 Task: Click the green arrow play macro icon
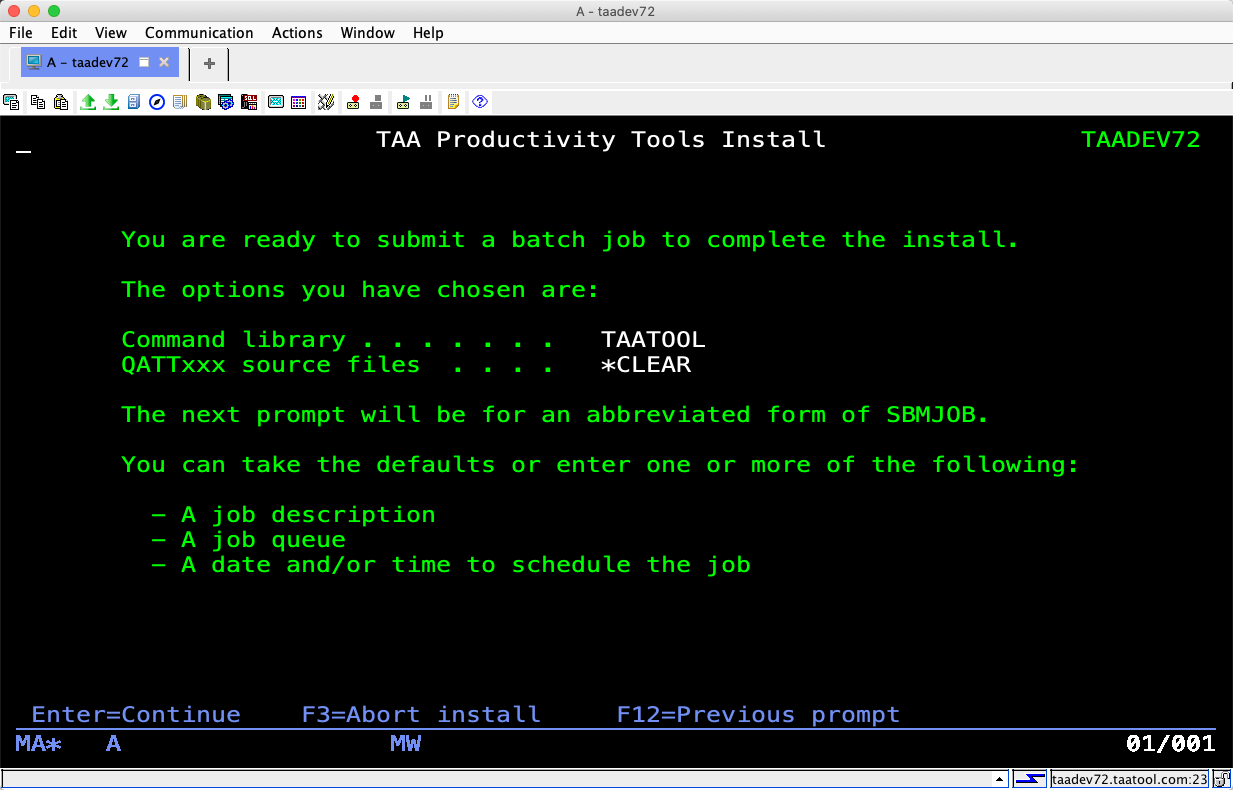pos(403,102)
